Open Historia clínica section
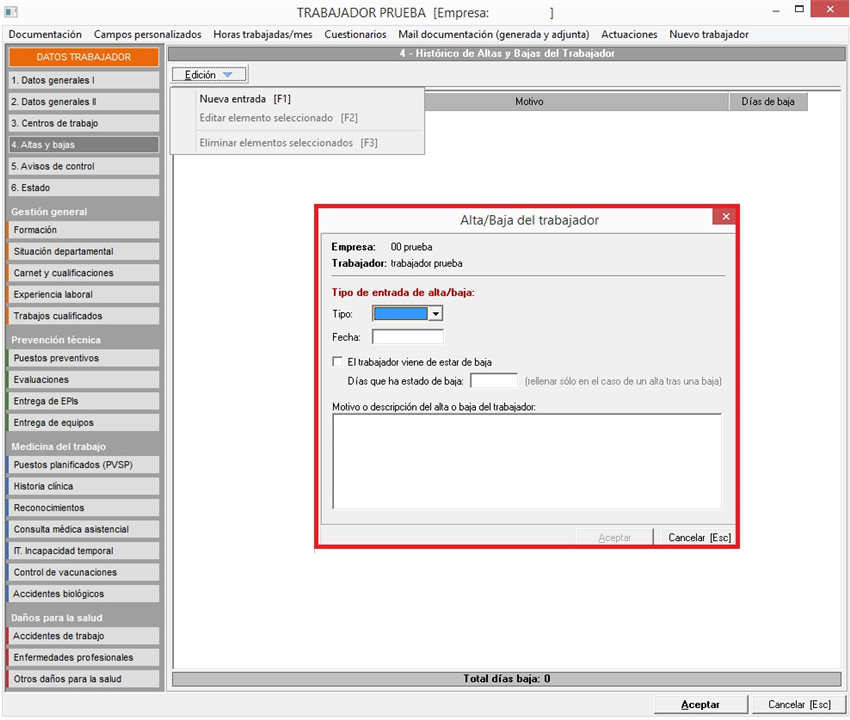The height and width of the screenshot is (720, 850). 83,486
